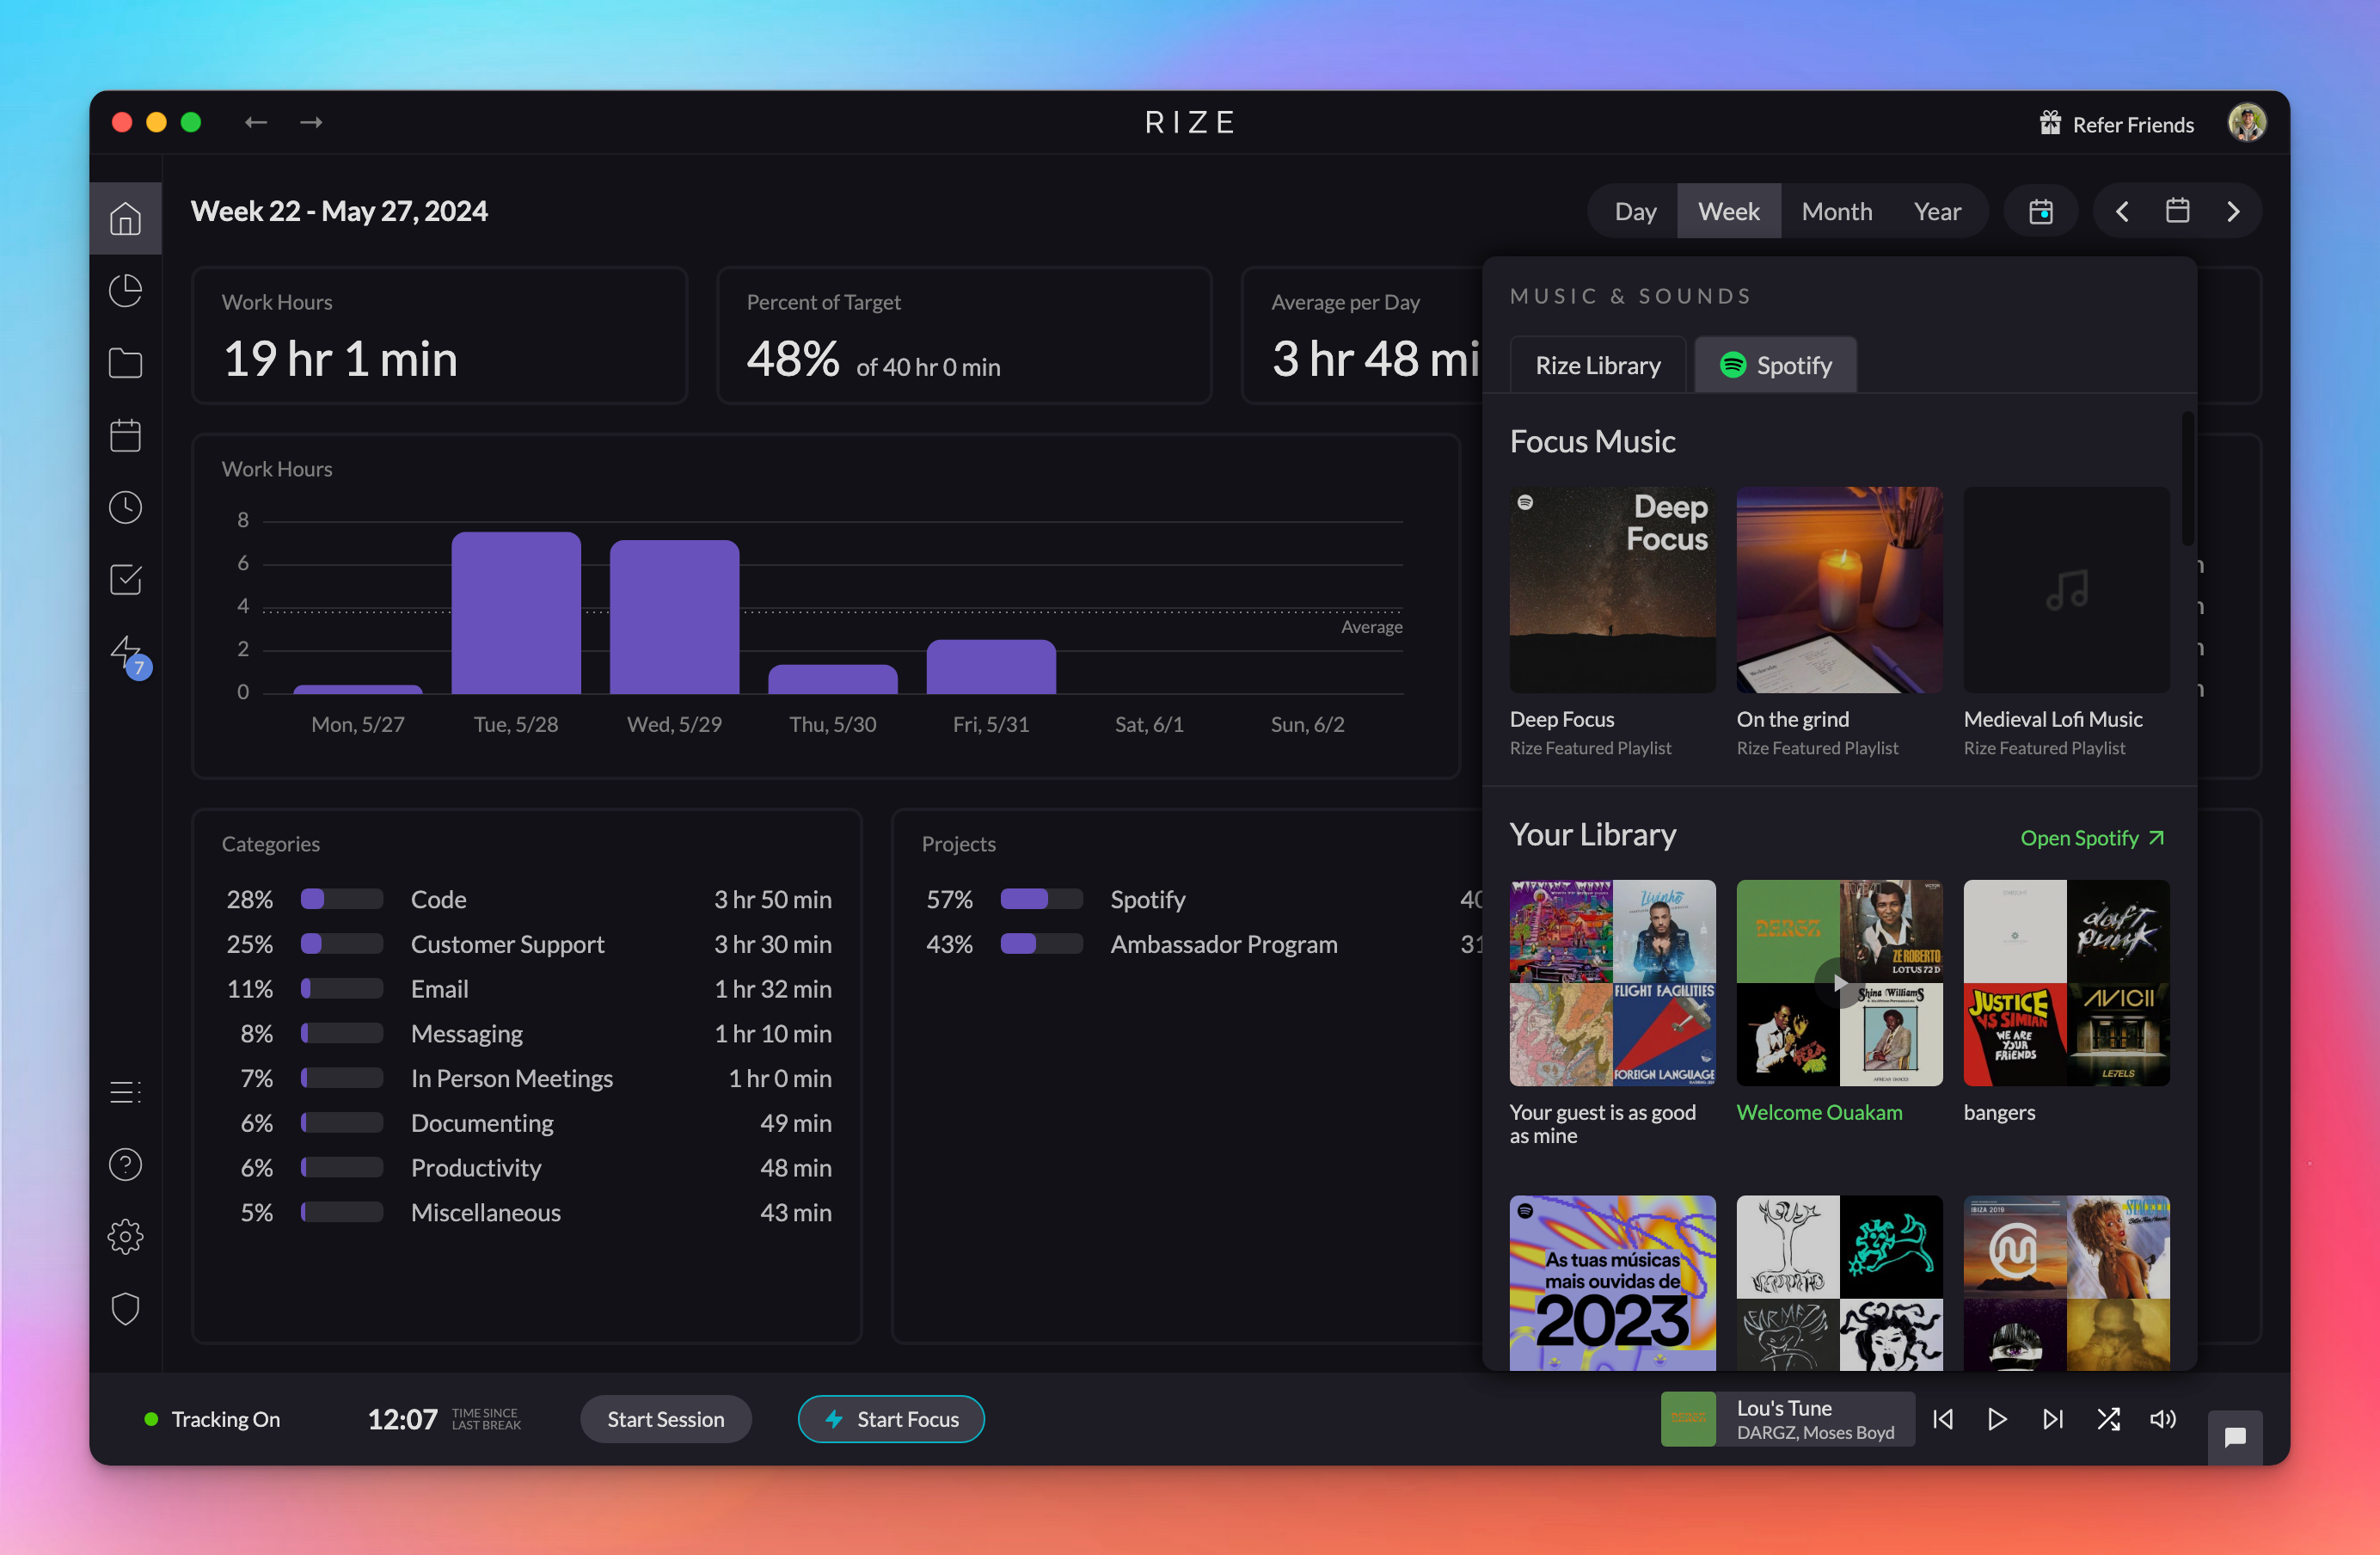Open the pie chart reports sidebar icon
This screenshot has height=1555, width=2380.
click(x=125, y=291)
